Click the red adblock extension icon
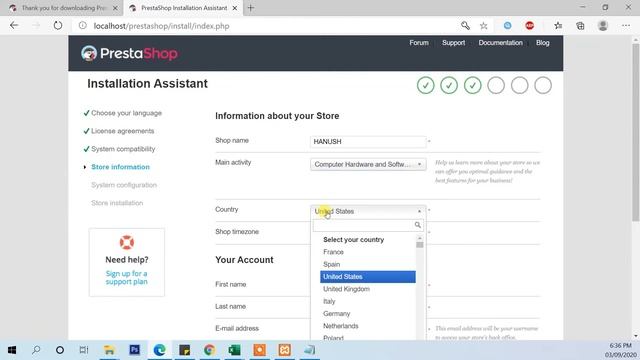The image size is (640, 360). point(530,25)
